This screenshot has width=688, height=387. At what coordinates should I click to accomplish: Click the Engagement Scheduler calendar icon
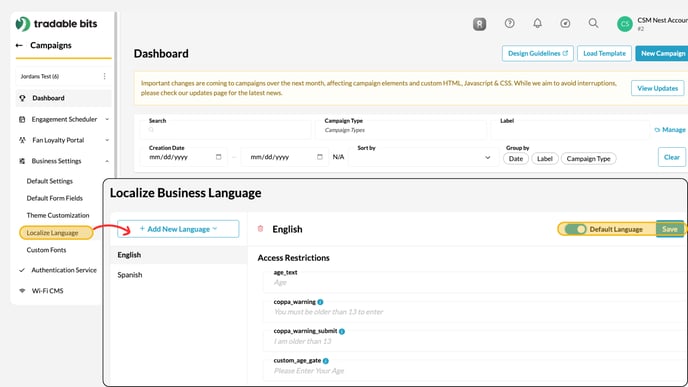click(22, 119)
